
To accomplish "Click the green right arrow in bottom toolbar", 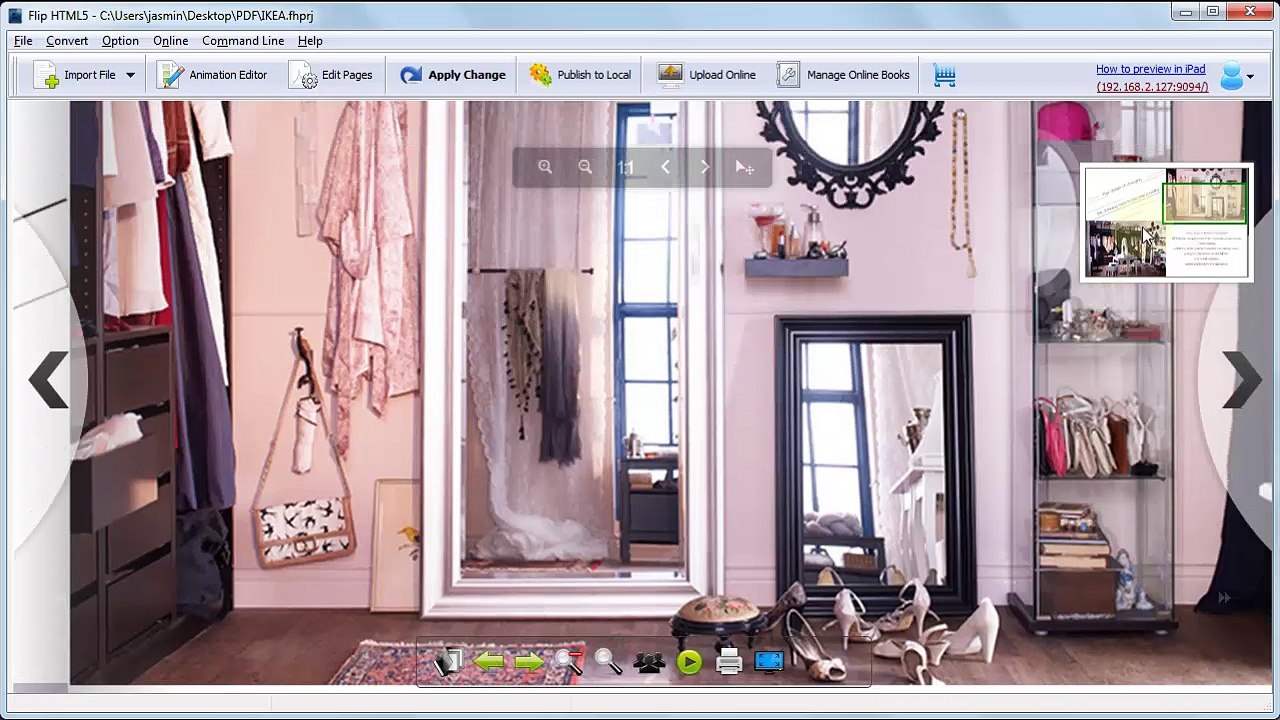I will click(529, 661).
